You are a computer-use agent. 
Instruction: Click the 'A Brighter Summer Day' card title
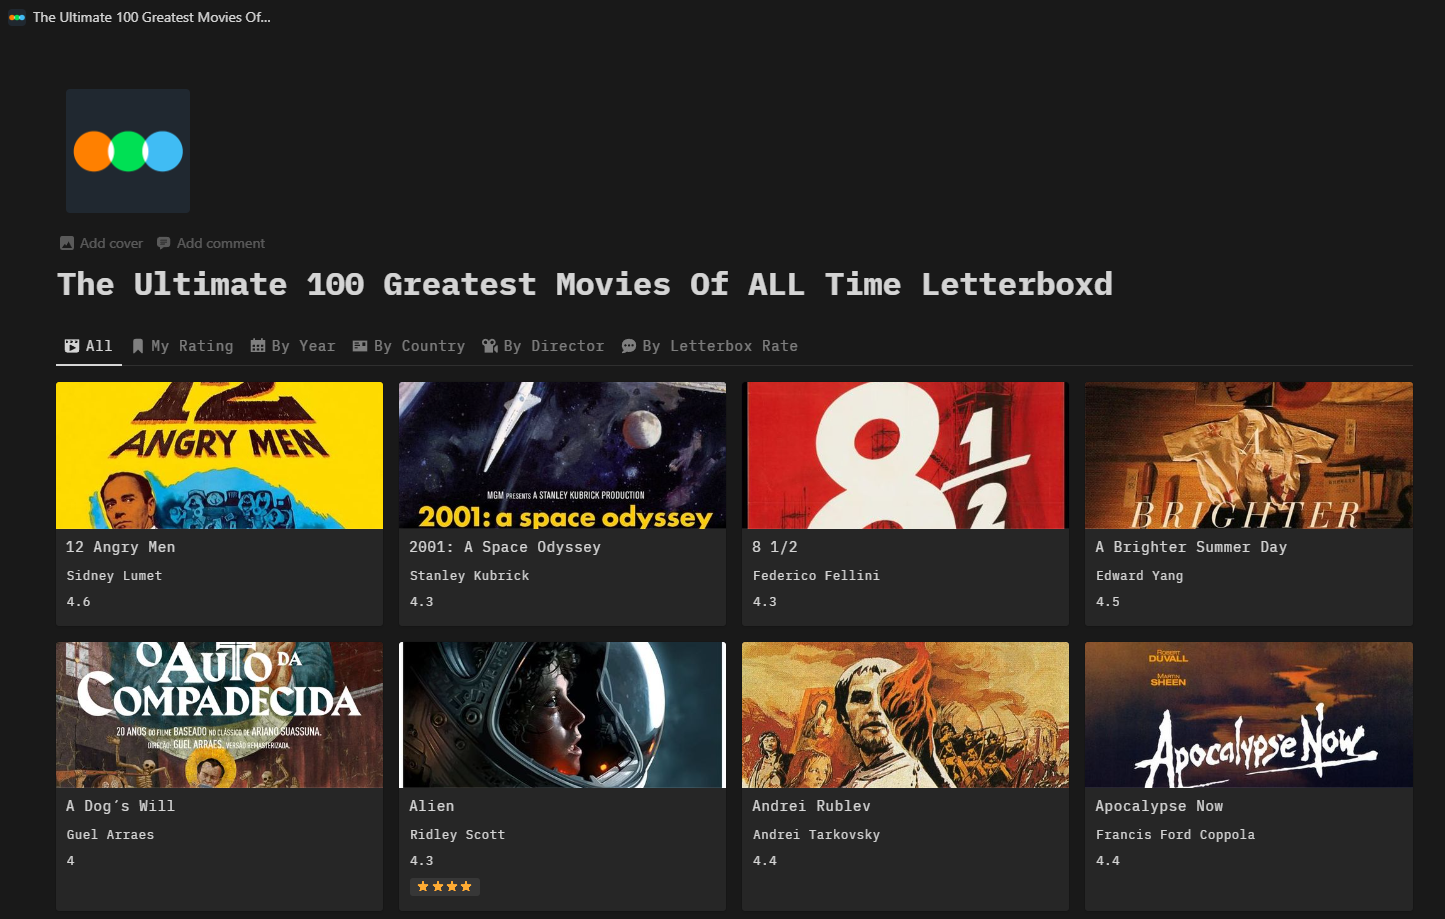(x=1191, y=547)
